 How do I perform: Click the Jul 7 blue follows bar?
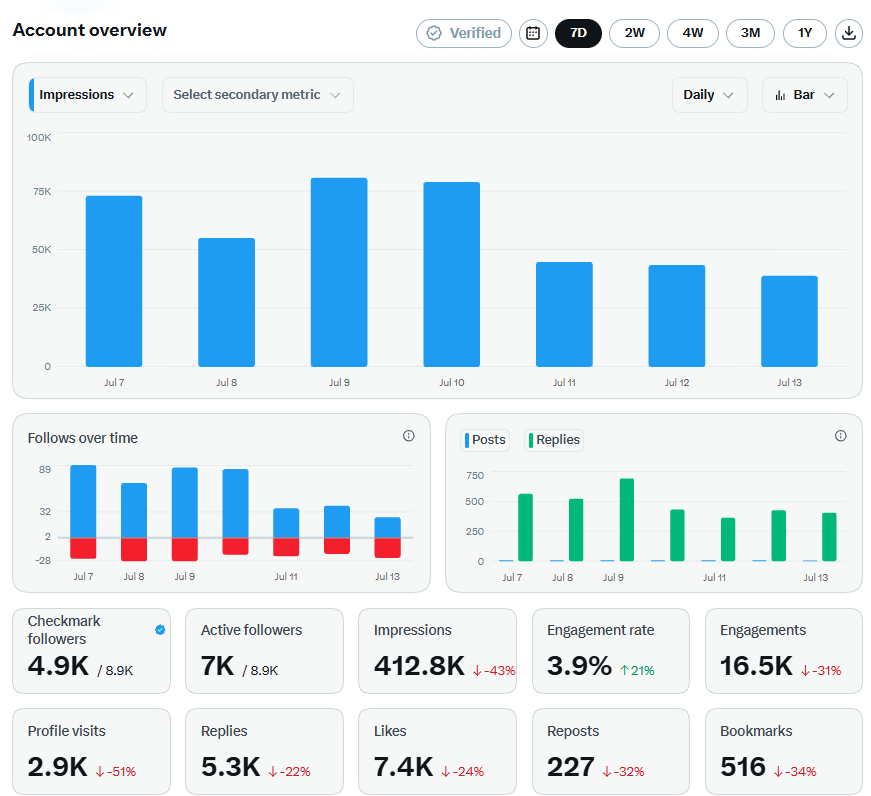tap(83, 501)
